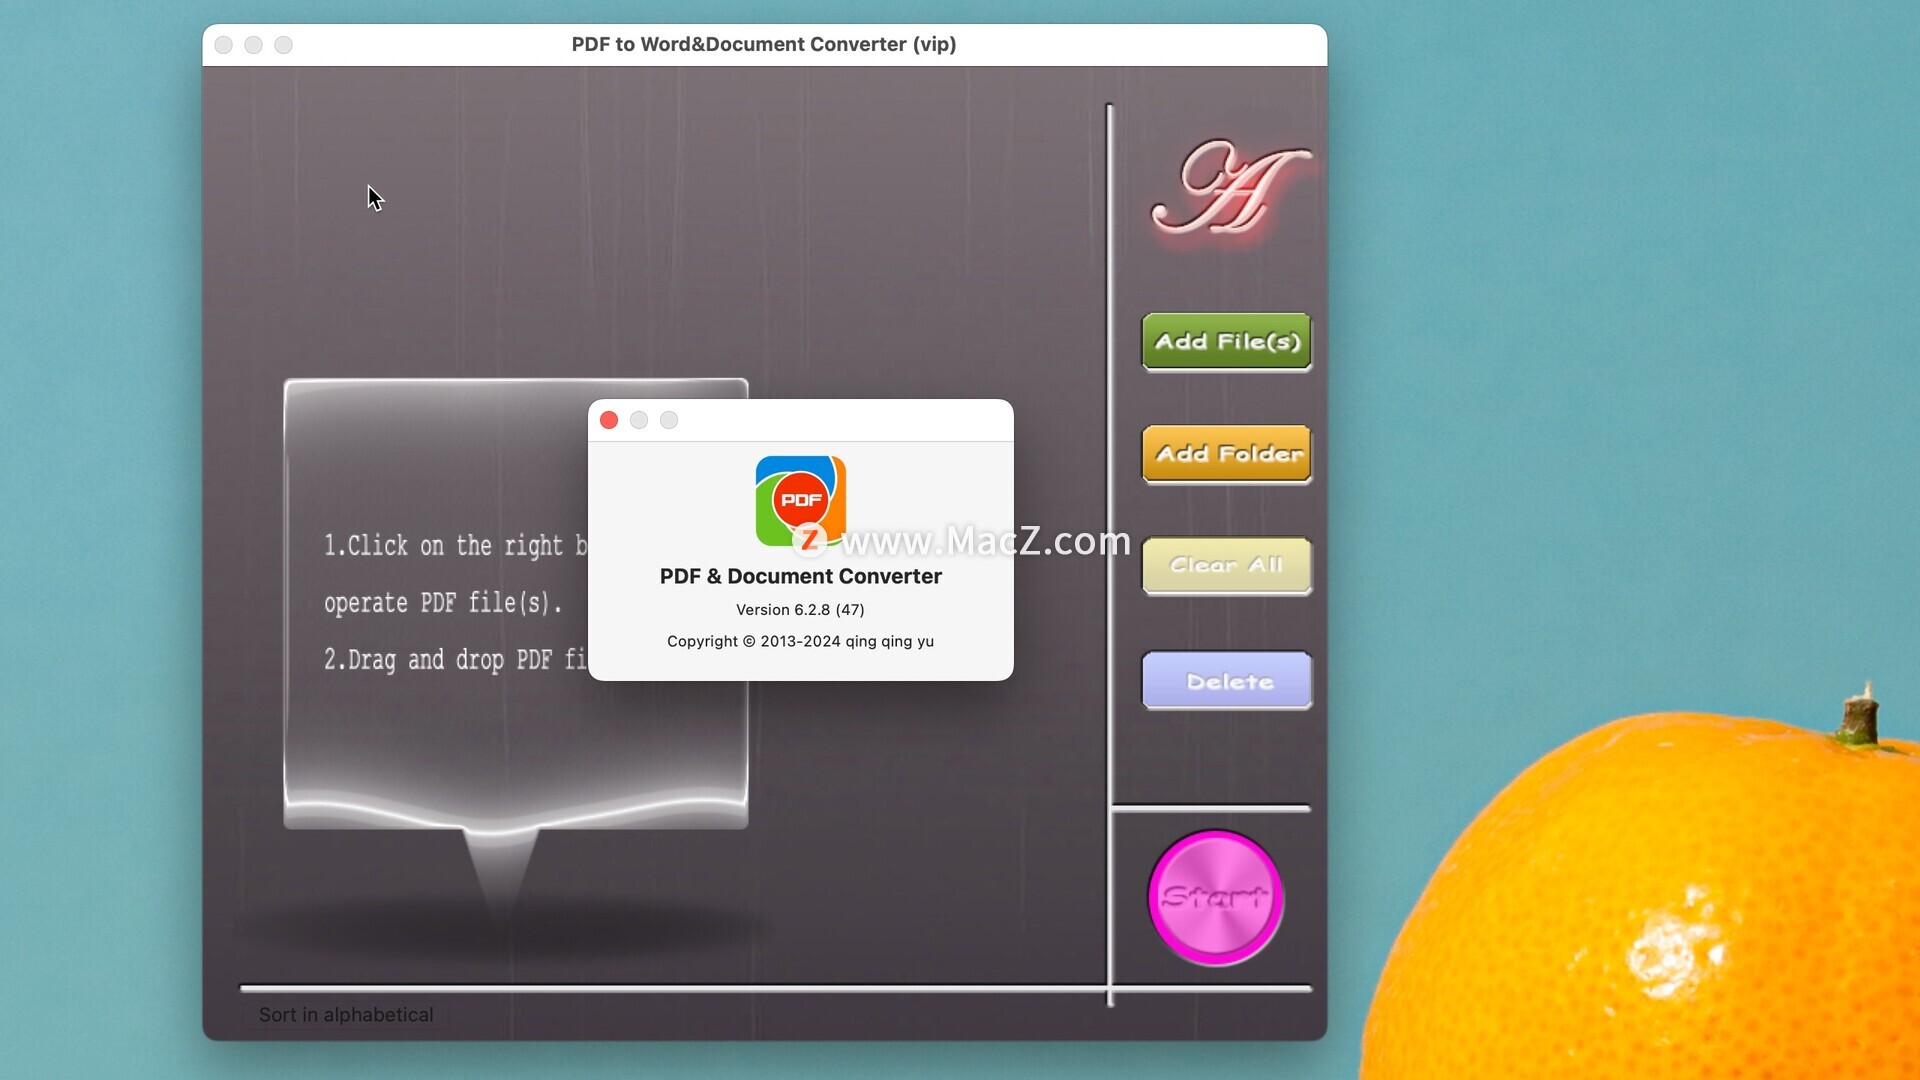Viewport: 1920px width, 1080px height.
Task: Close the About dialog with red button
Action: point(609,420)
